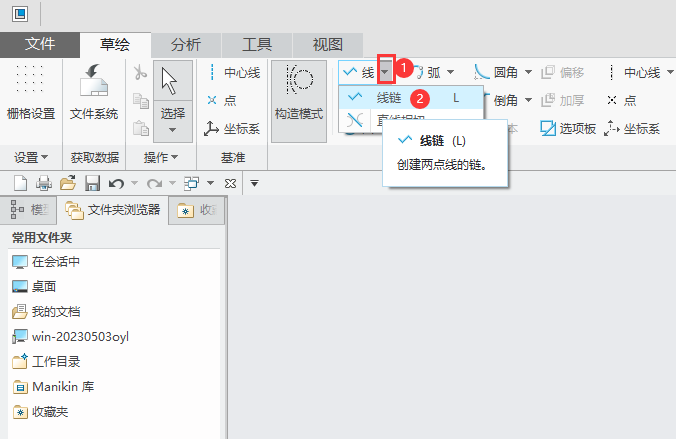Open the Working Directory (工作目录) folder
Viewport: 676px width, 439px height.
point(46,361)
